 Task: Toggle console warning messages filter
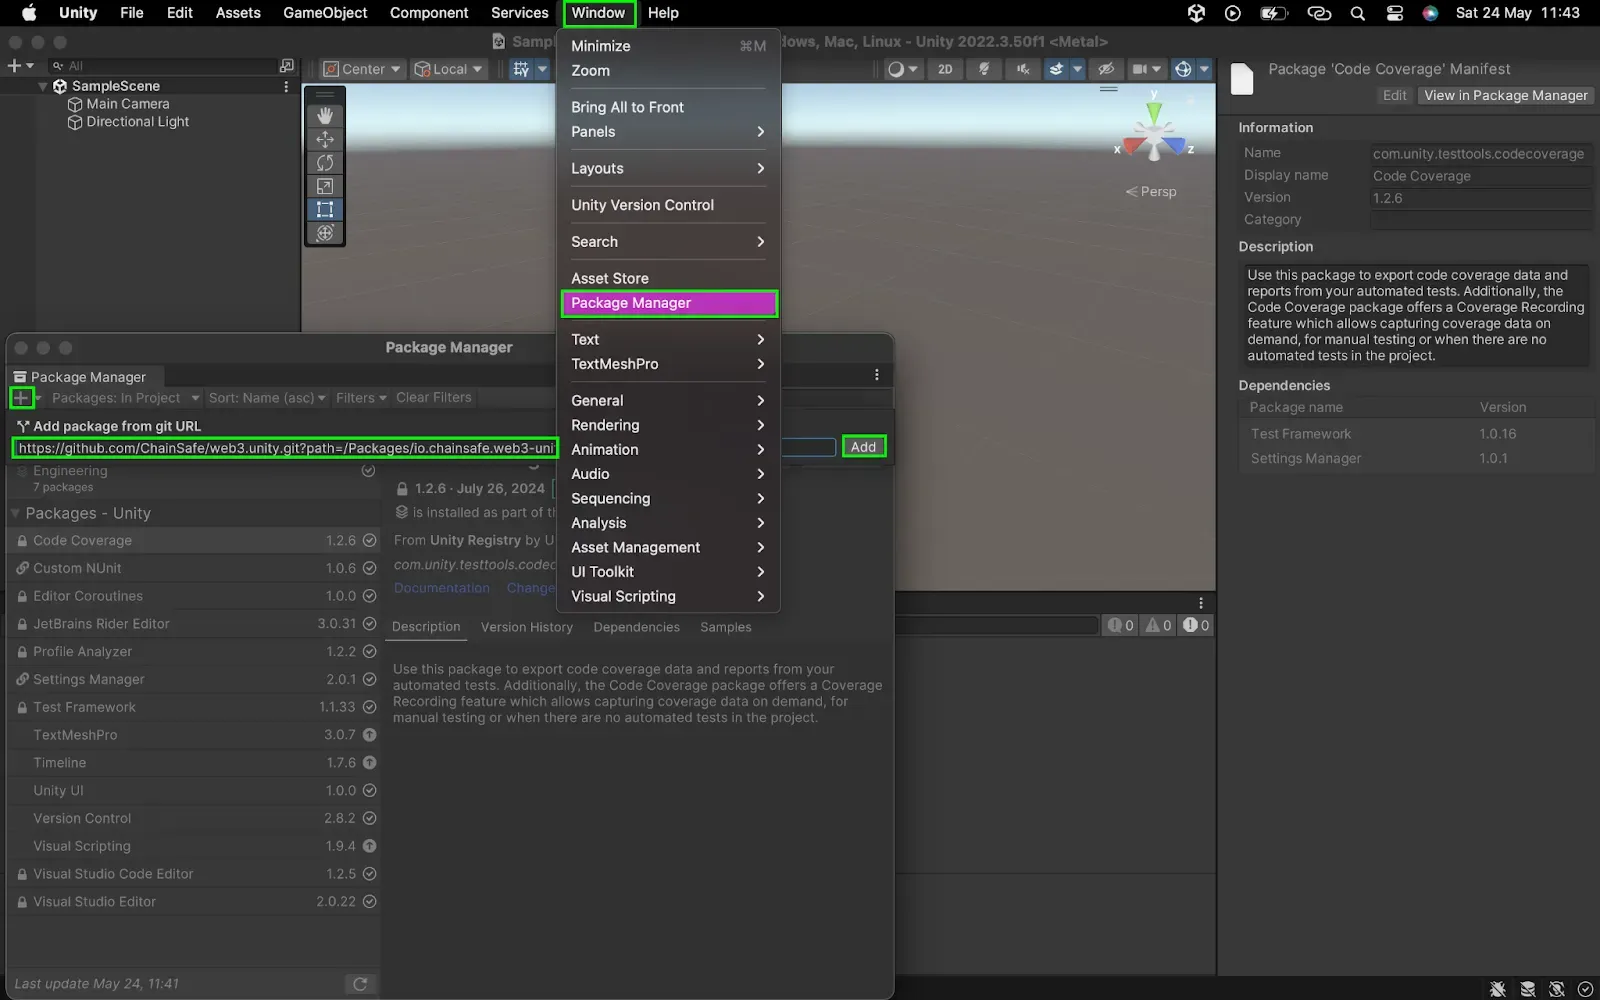click(x=1158, y=625)
